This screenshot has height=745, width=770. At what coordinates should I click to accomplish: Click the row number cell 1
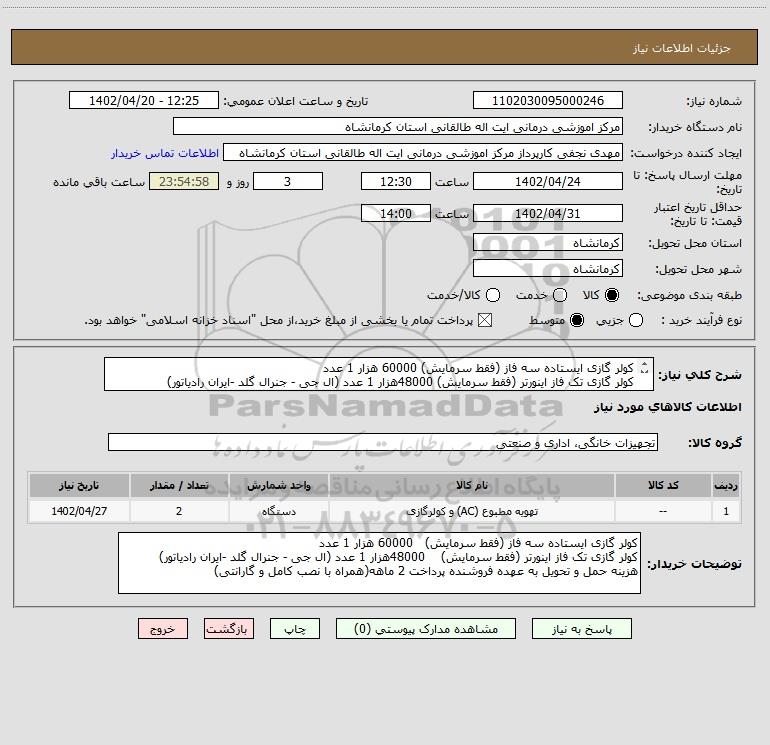726,511
